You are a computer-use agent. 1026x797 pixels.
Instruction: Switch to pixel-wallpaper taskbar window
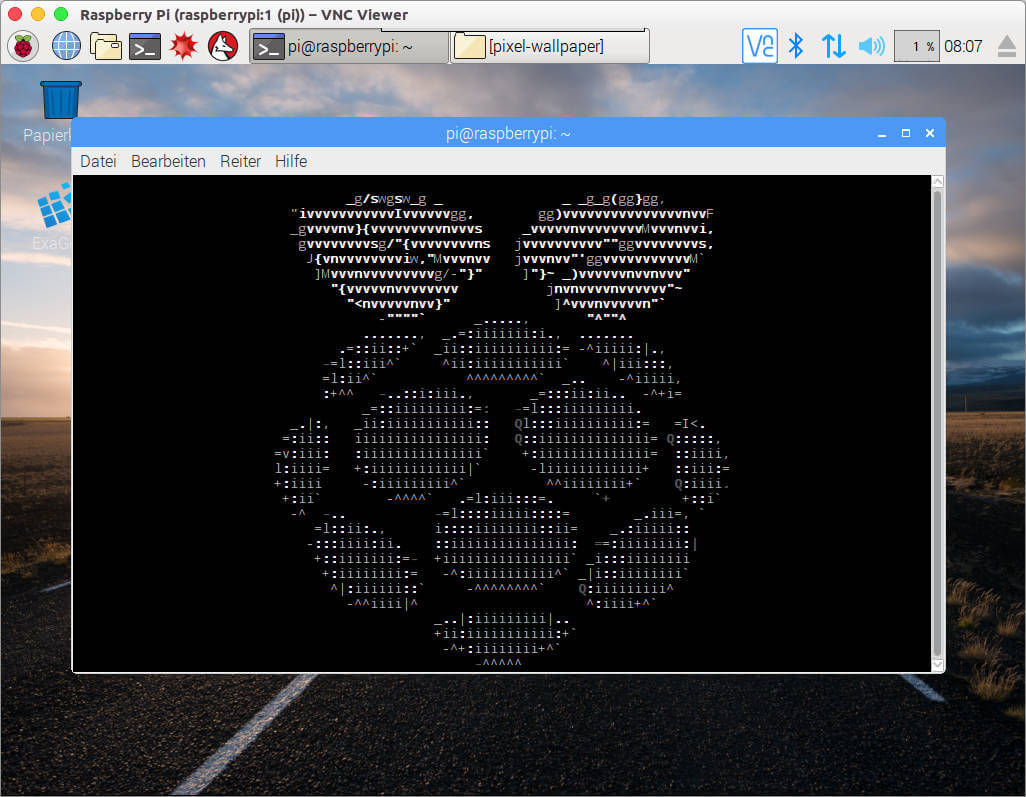click(549, 46)
